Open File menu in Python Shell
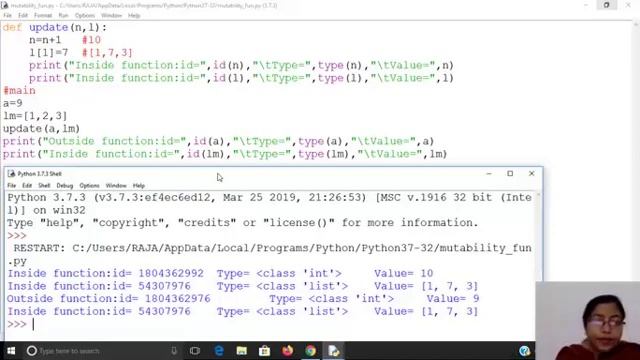Image resolution: width=640 pixels, height=360 pixels. [x=12, y=186]
